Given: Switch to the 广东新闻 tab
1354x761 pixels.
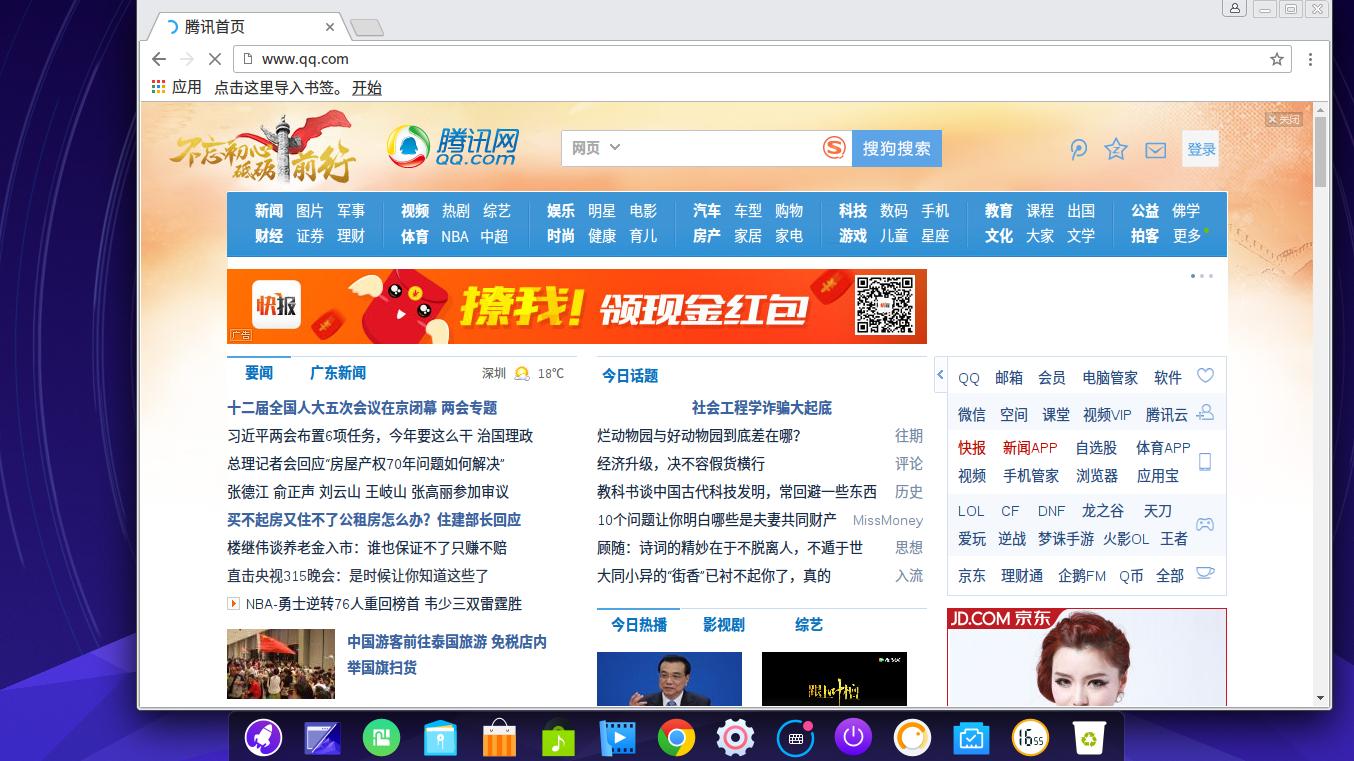Looking at the screenshot, I should click(338, 373).
